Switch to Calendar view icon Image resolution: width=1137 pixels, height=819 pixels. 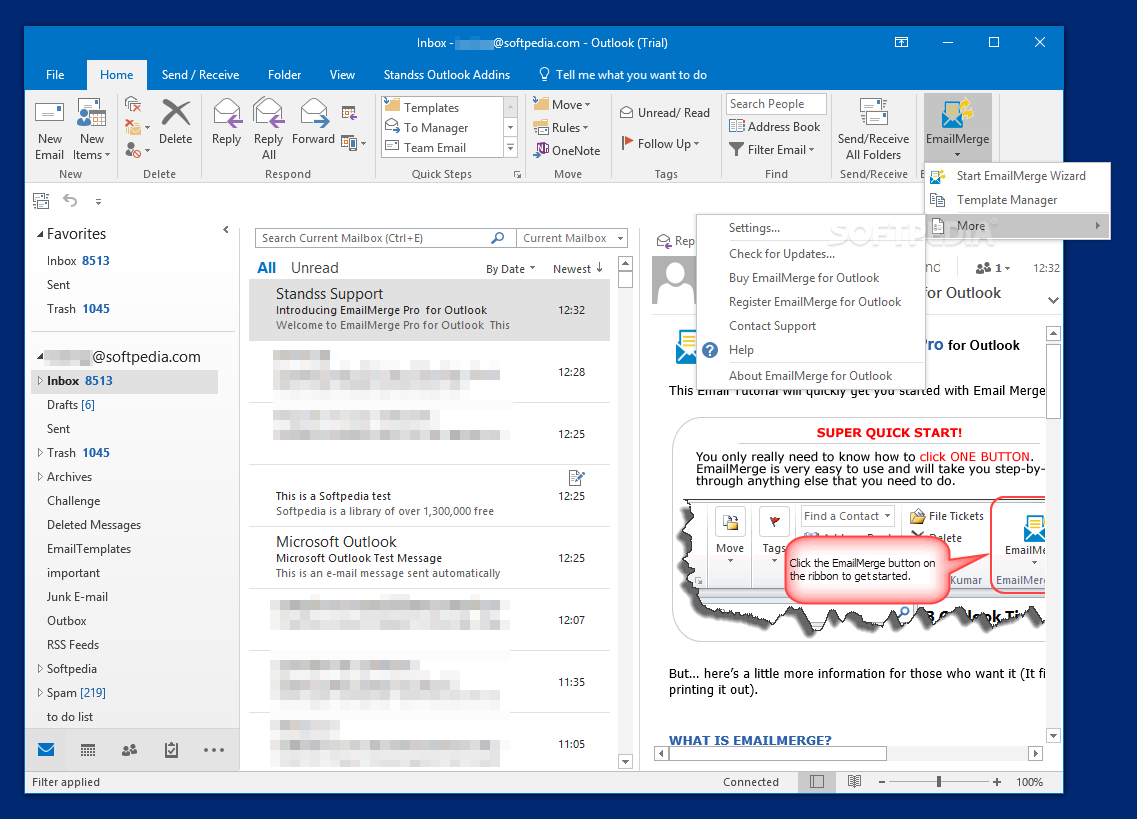click(x=88, y=750)
